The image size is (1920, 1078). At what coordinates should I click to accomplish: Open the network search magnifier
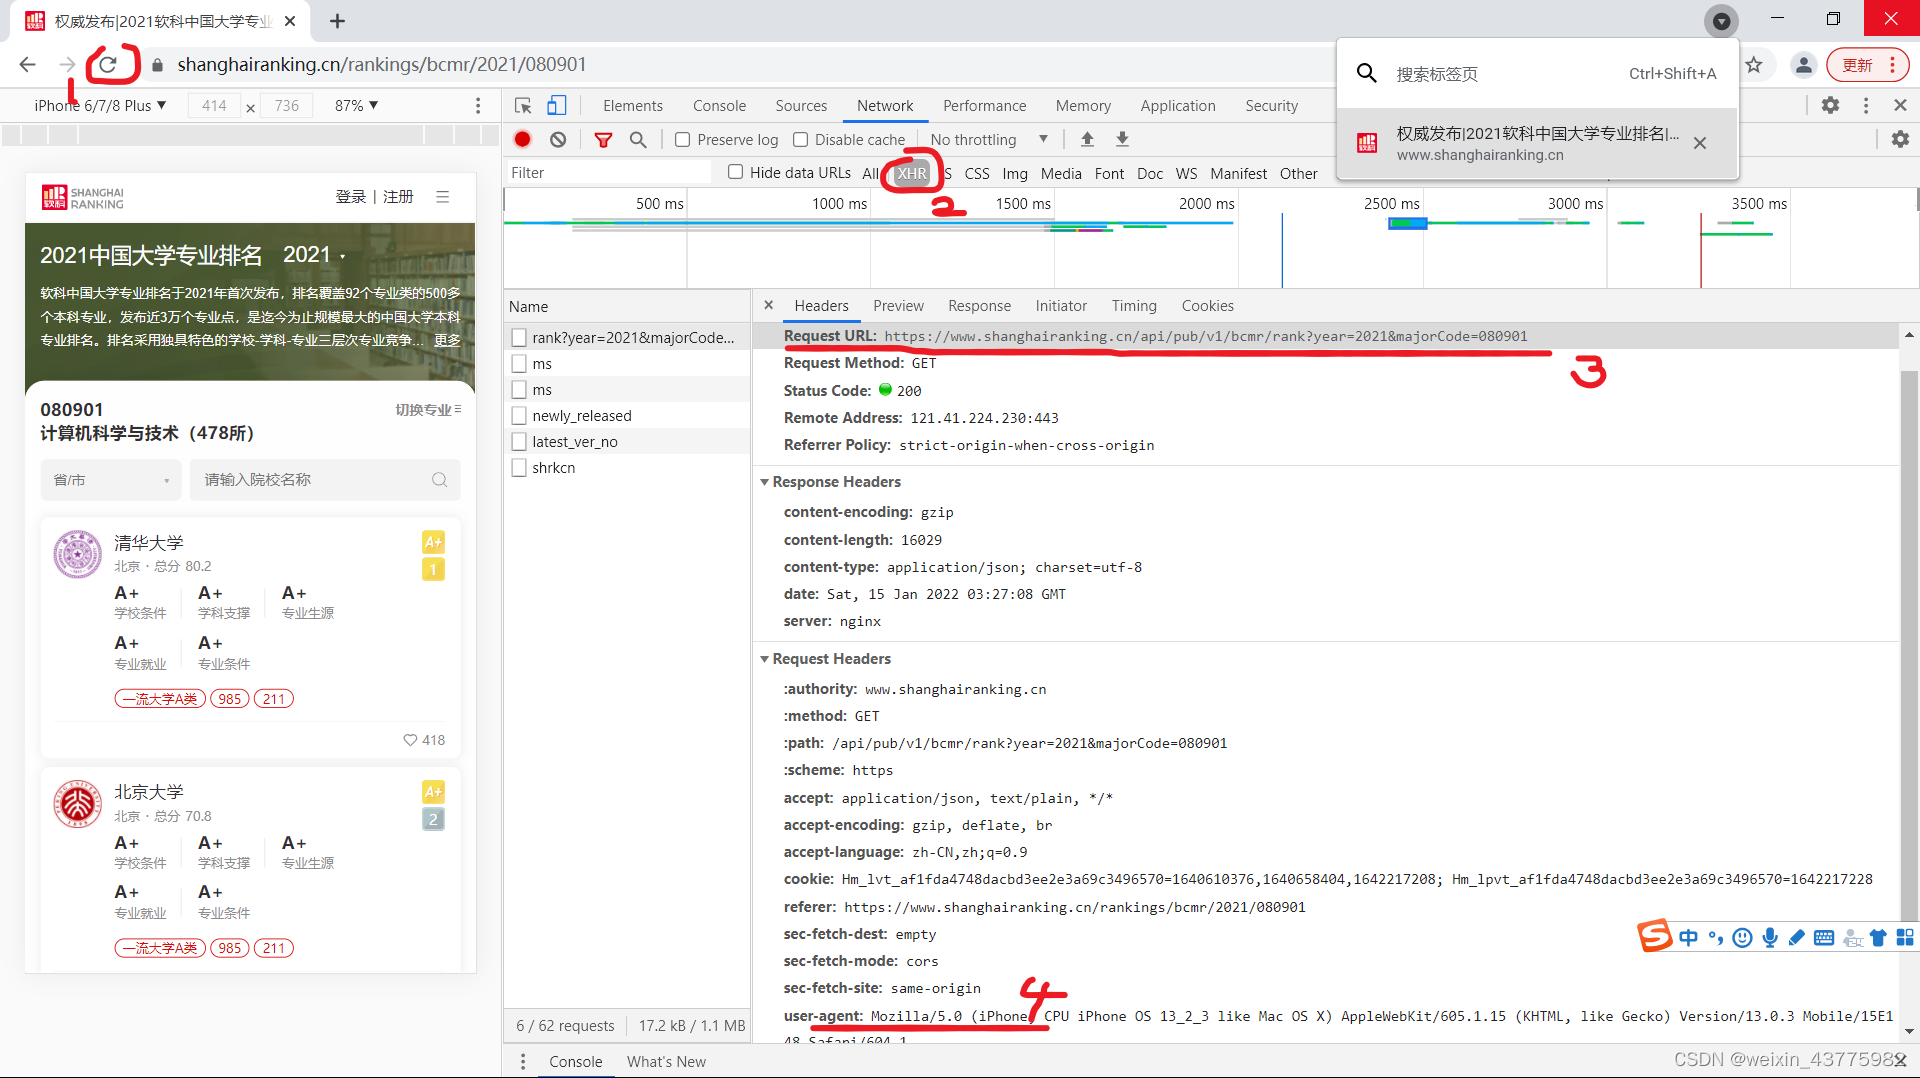point(638,140)
